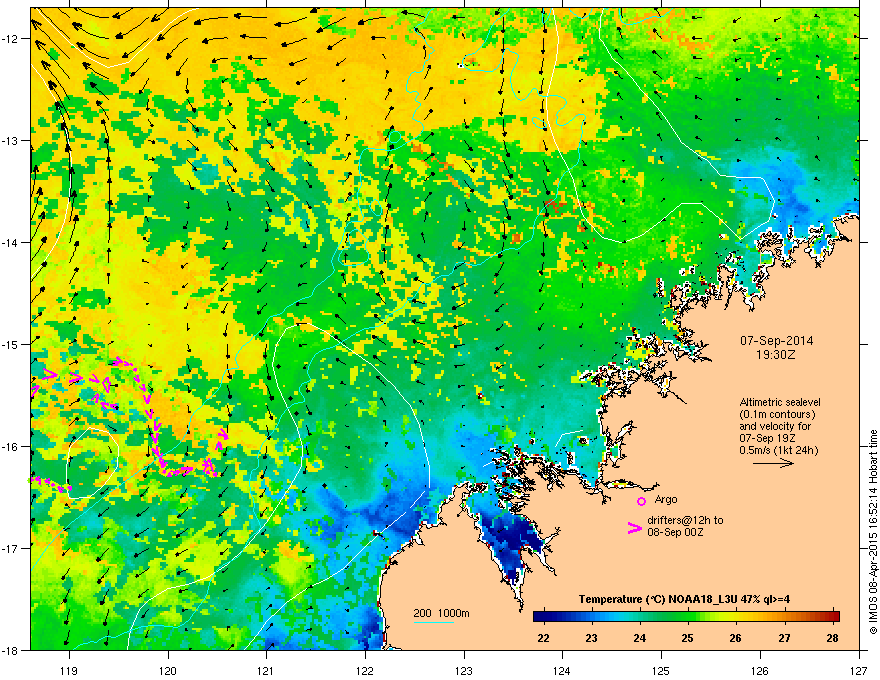
Task: Click the longitude axis label 120
Action: tap(168, 670)
